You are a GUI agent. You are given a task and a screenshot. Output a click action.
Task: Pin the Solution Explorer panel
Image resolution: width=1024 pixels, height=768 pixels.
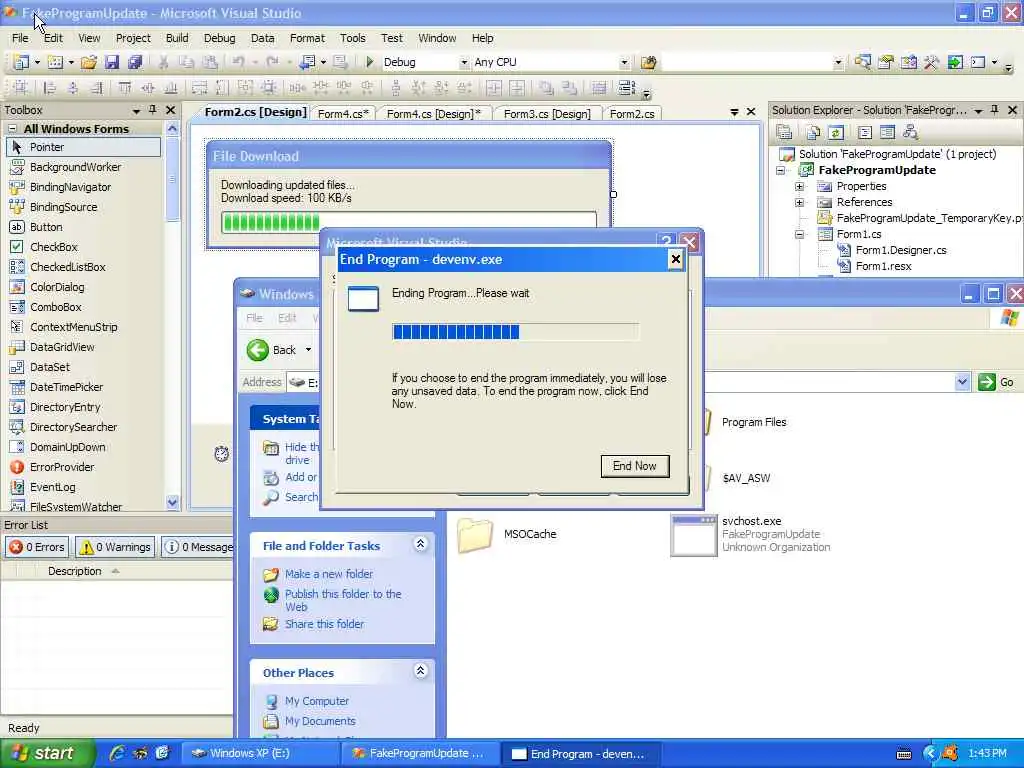[994, 110]
